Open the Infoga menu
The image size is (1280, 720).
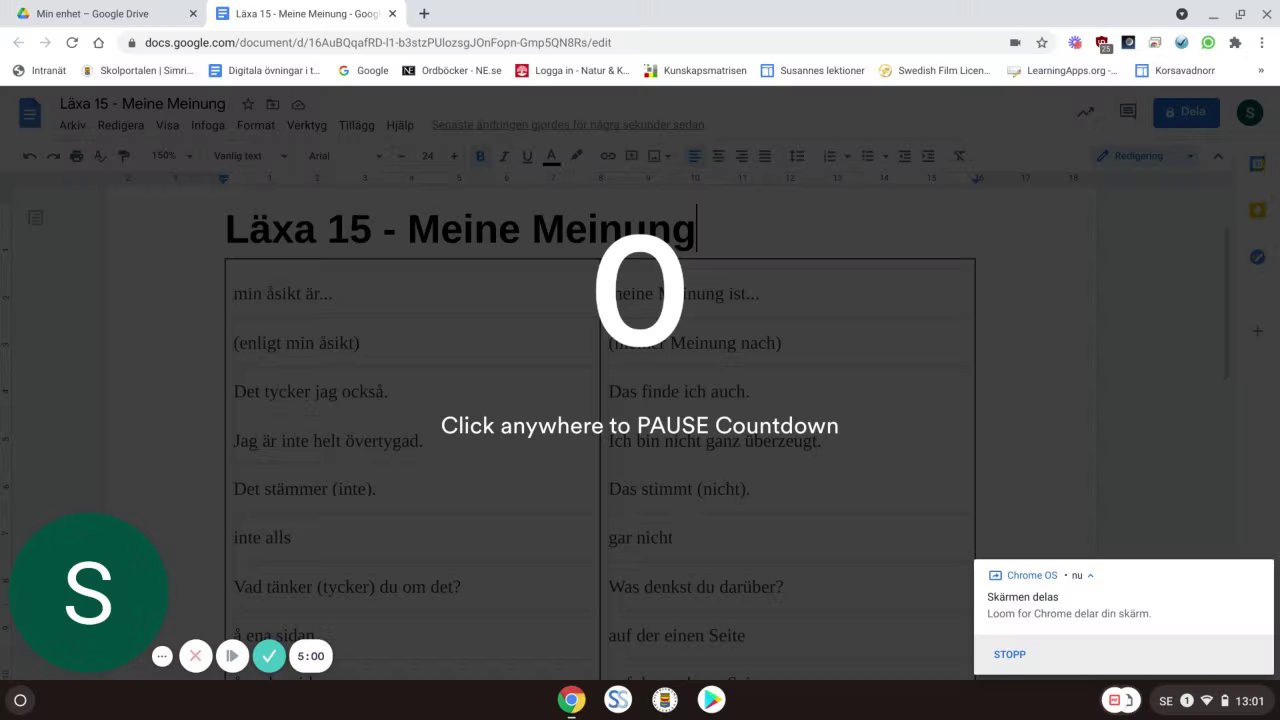point(208,125)
